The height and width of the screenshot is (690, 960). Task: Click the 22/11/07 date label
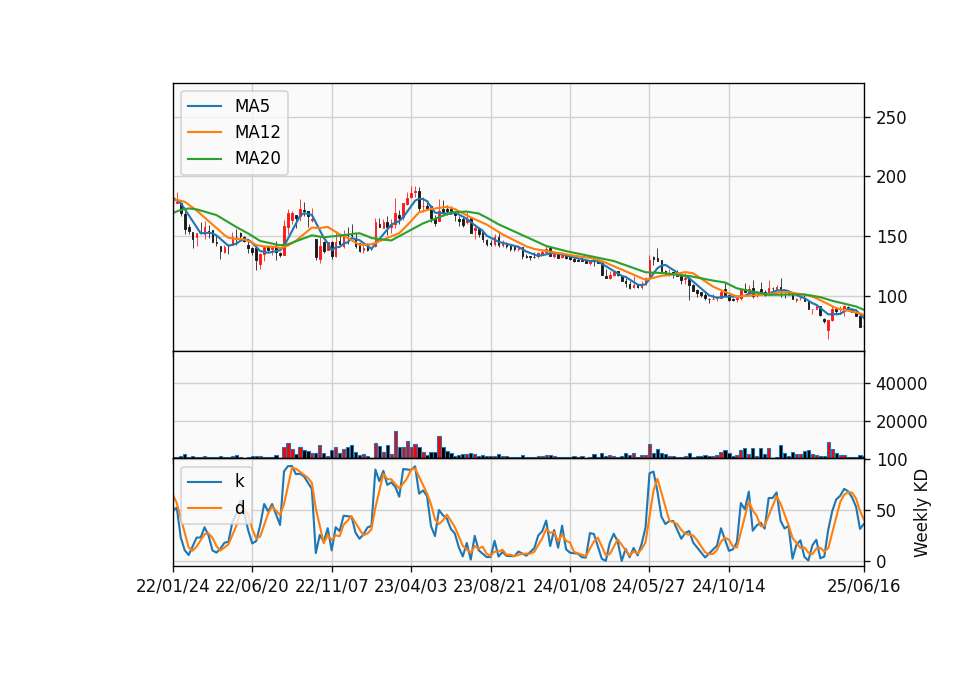332,586
